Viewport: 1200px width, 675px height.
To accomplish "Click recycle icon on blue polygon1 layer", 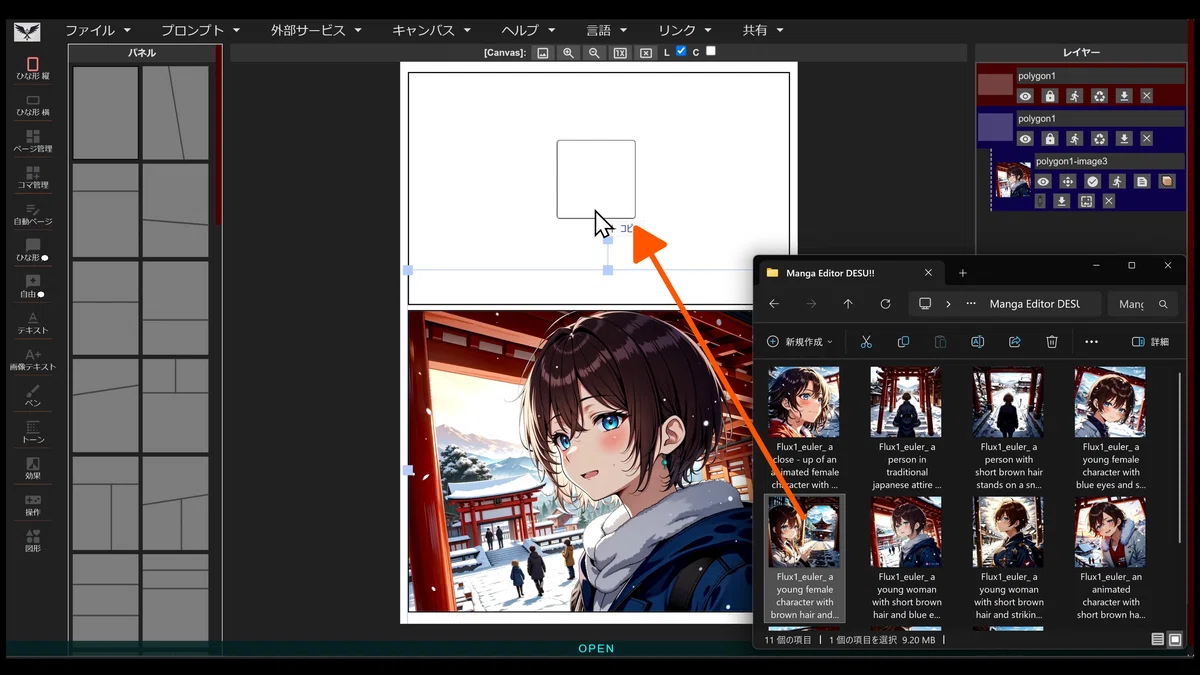I will click(x=1099, y=139).
